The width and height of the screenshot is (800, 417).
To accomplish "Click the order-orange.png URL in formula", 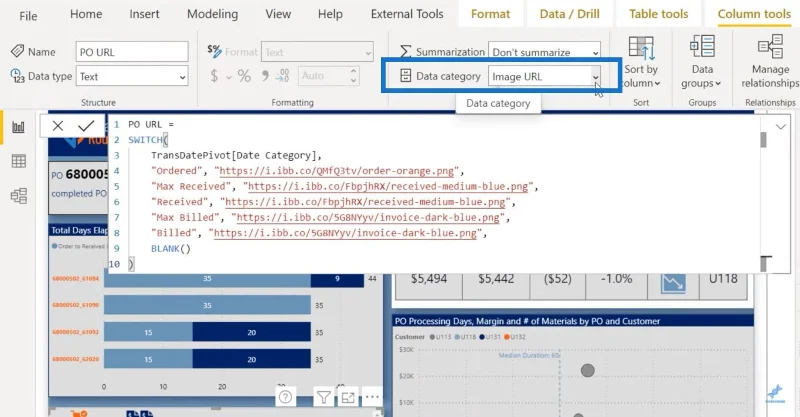I will click(336, 171).
